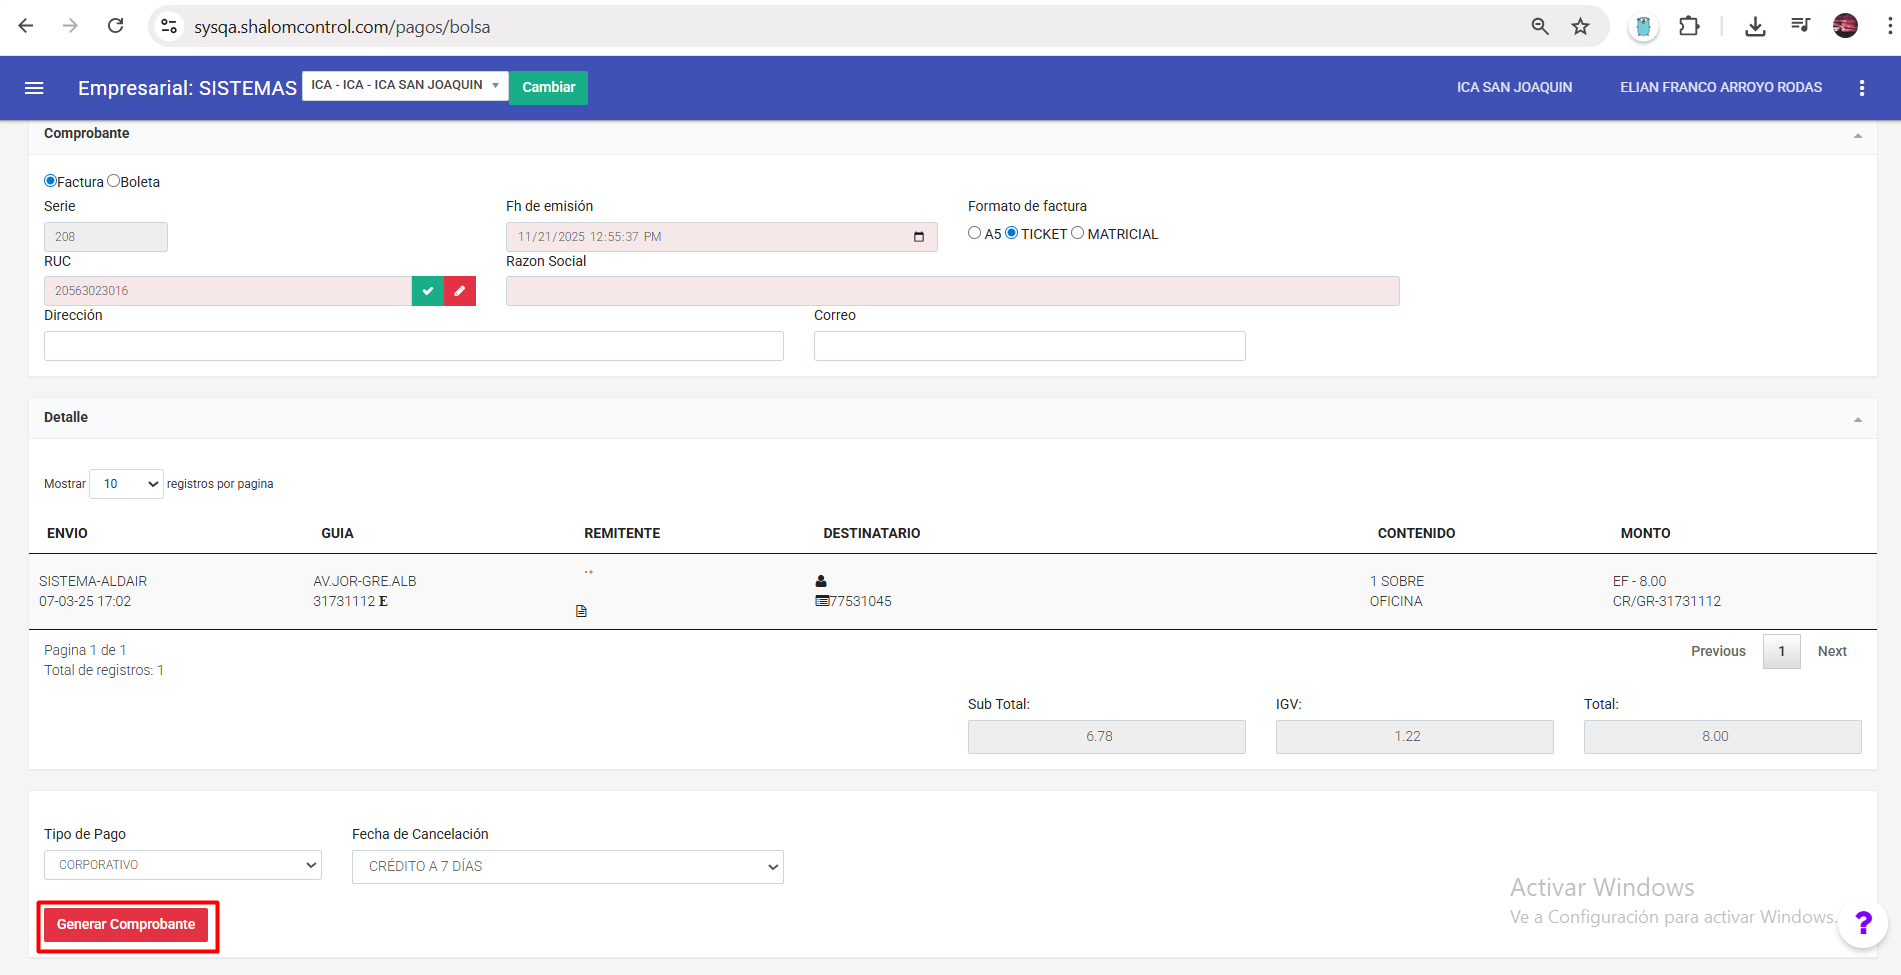Go to Next page of records
This screenshot has height=975, width=1901.
[x=1831, y=651]
